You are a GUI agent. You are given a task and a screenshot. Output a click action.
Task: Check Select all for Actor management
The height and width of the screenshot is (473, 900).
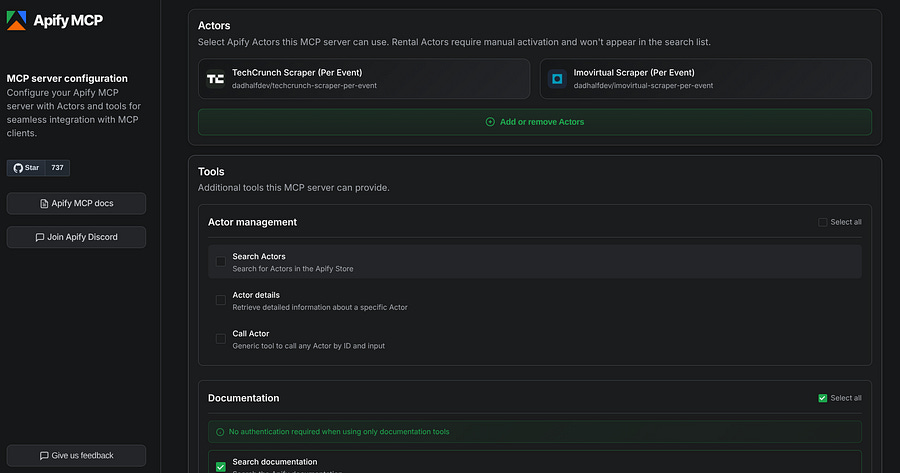pos(823,222)
